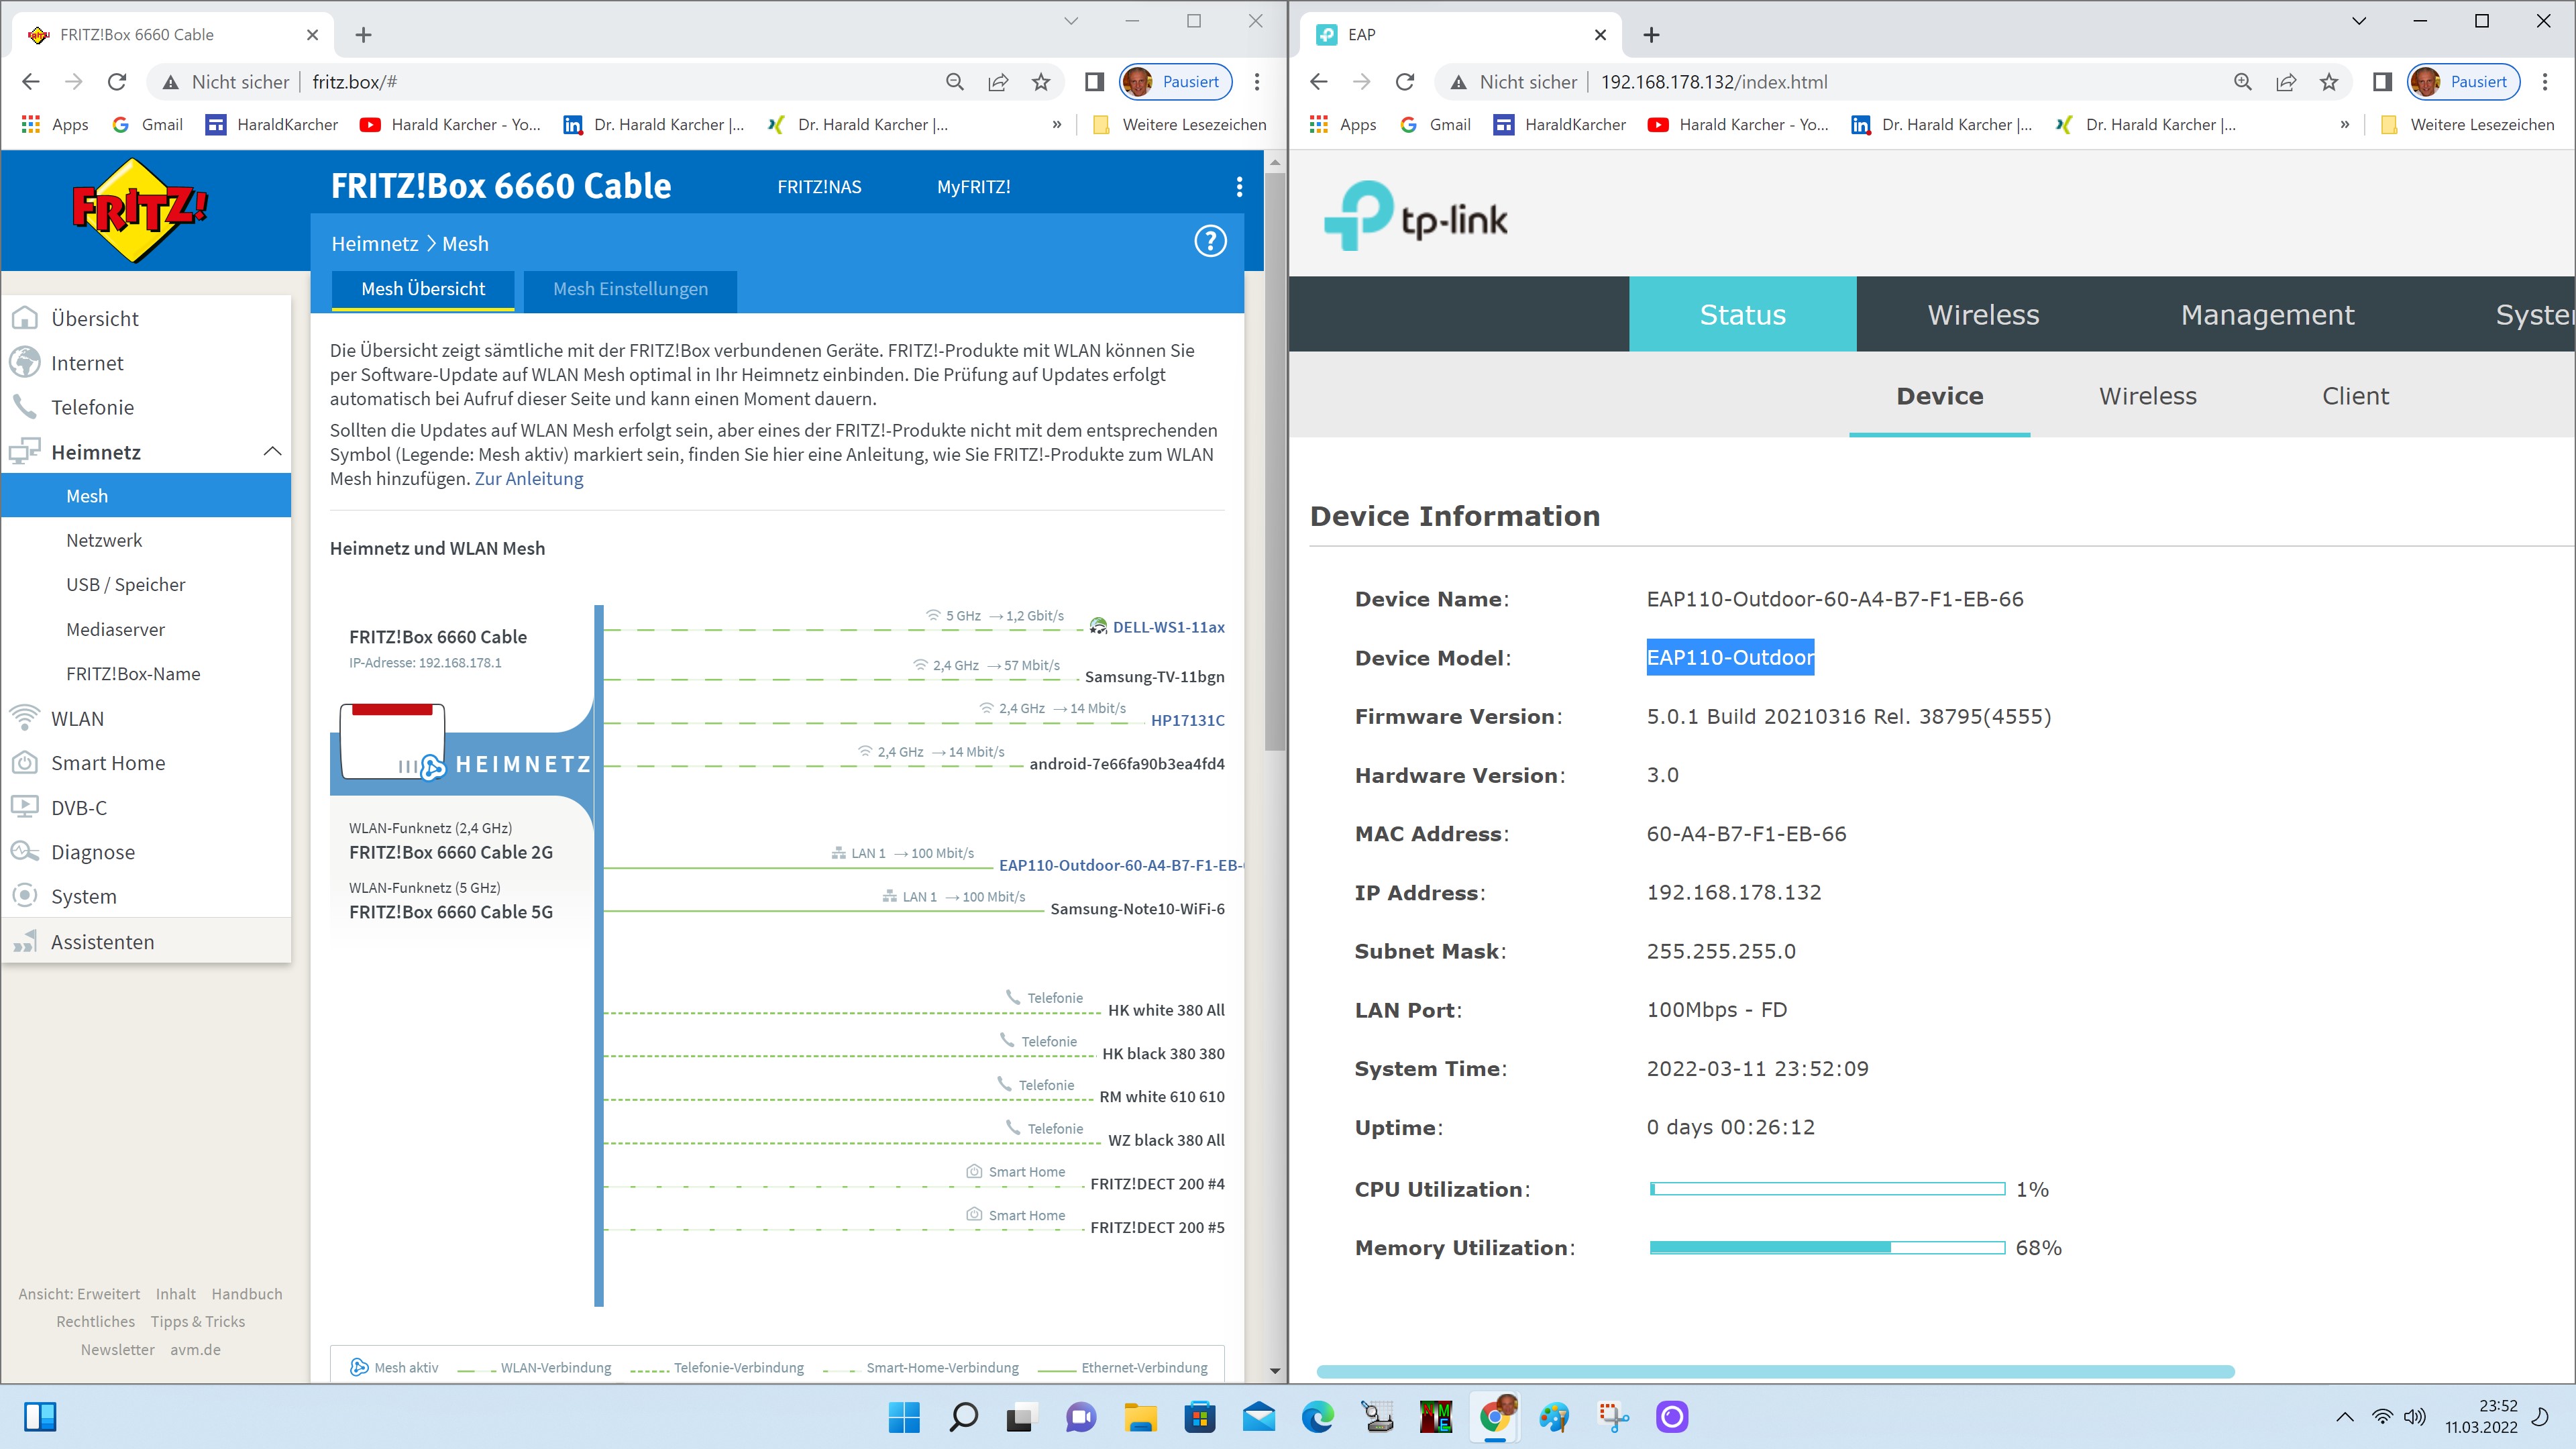Open the Zur Anleitung link
Screen dimensions: 2576x1449
529,479
